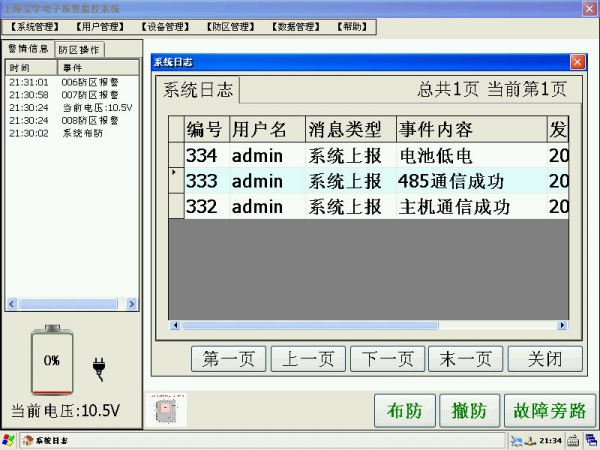Click the Windows Start button in taskbar
This screenshot has height=450, width=600.
pyautogui.click(x=9, y=440)
